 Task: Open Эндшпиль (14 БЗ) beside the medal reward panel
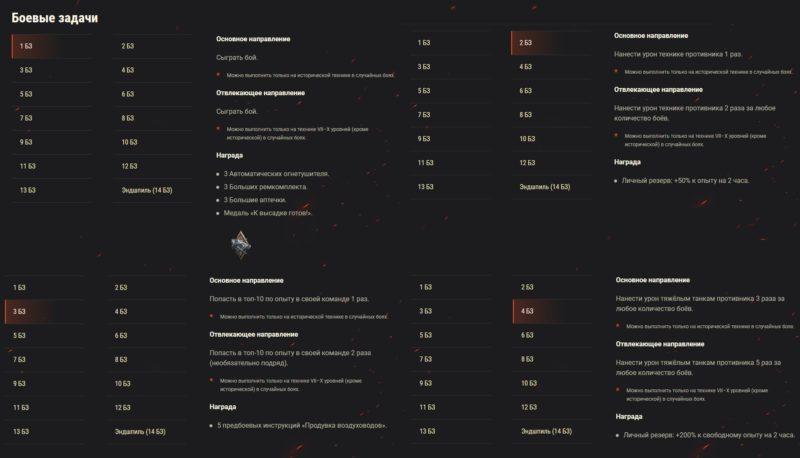[147, 190]
